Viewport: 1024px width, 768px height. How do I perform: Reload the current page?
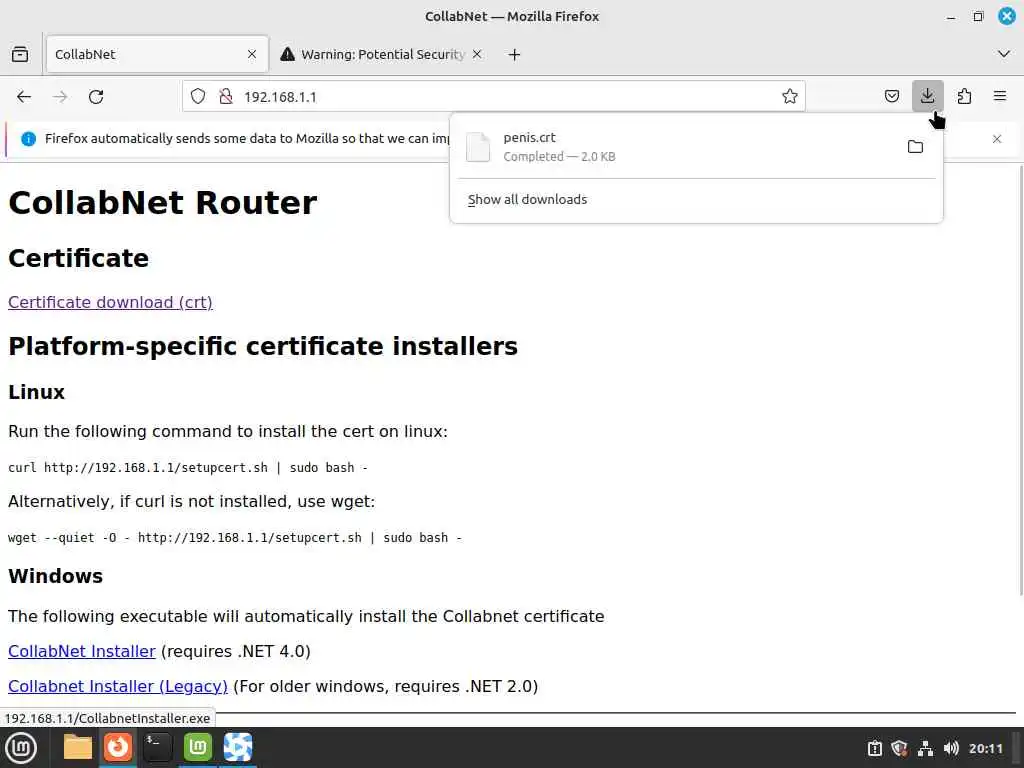96,97
